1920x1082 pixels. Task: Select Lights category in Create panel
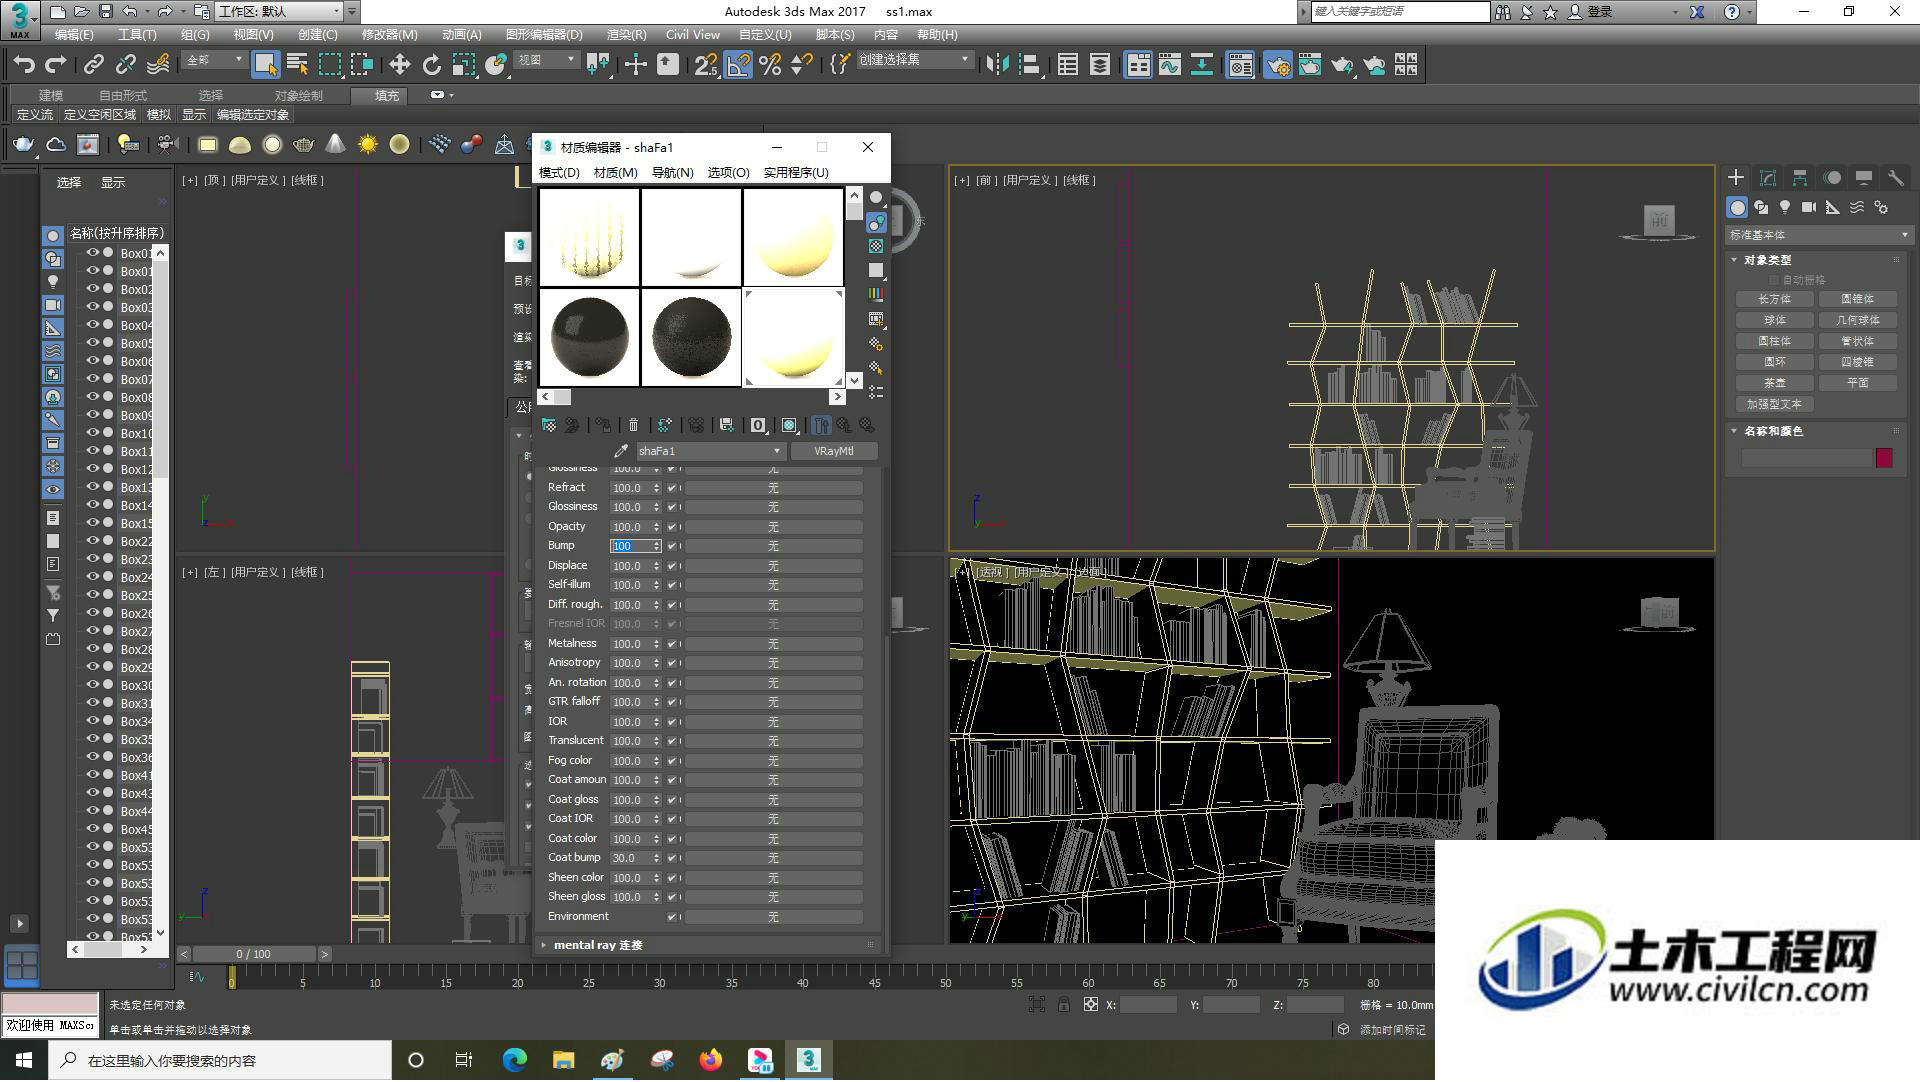pyautogui.click(x=1785, y=207)
